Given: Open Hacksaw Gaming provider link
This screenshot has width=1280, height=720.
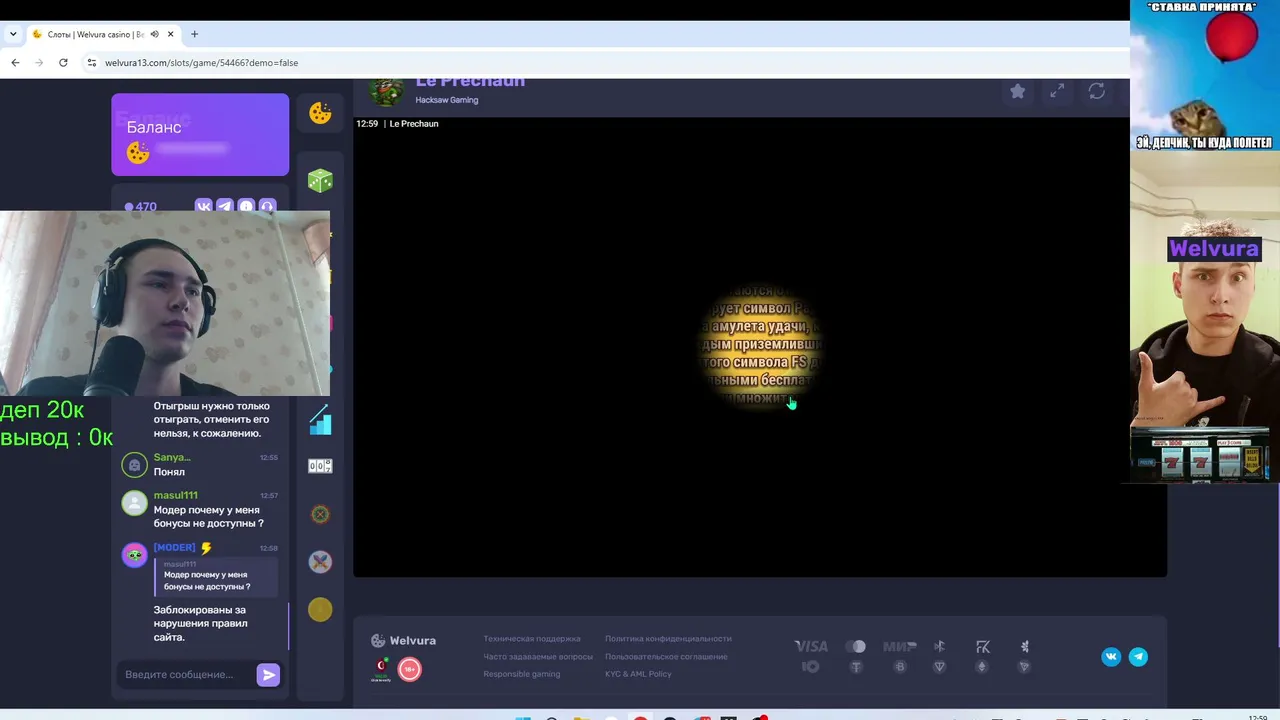Looking at the screenshot, I should (447, 100).
